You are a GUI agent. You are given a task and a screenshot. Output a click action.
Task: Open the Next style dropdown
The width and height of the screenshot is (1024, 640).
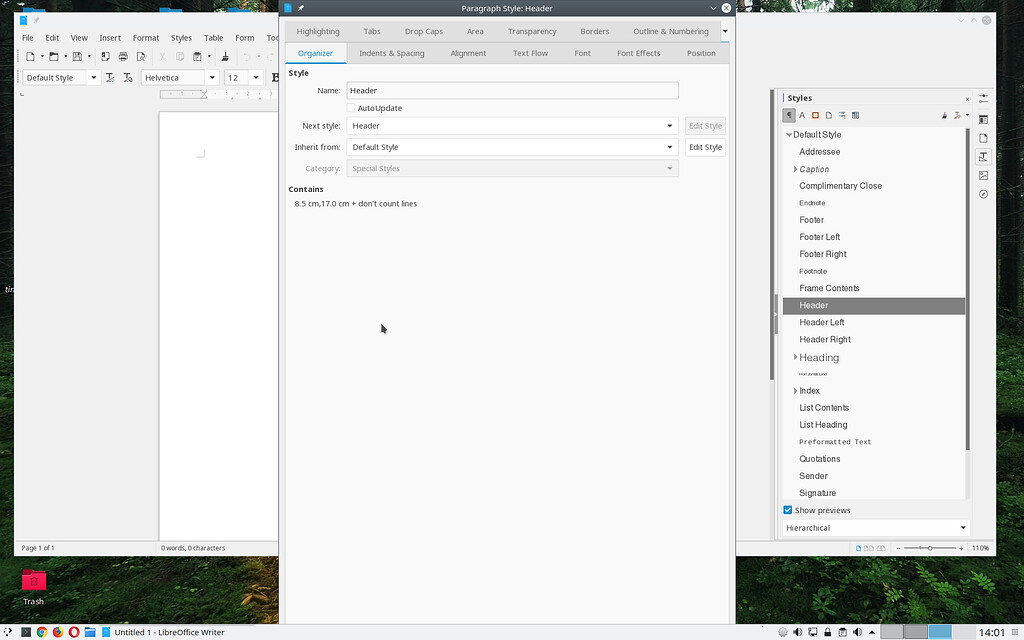[x=670, y=125]
